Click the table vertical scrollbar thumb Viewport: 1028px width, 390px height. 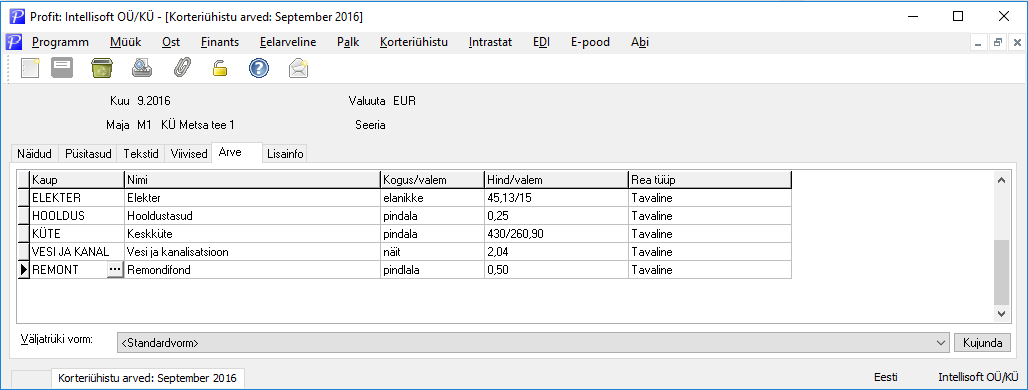(x=1000, y=272)
